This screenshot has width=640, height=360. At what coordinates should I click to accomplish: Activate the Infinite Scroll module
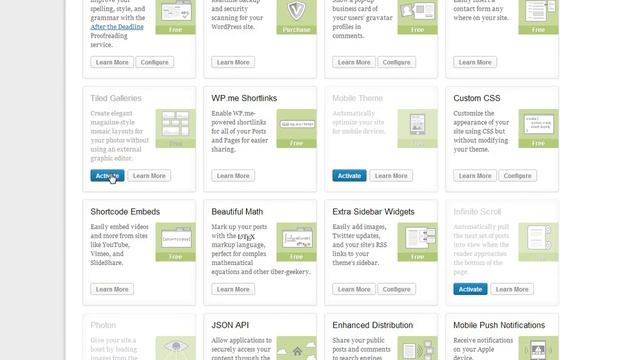[470, 289]
